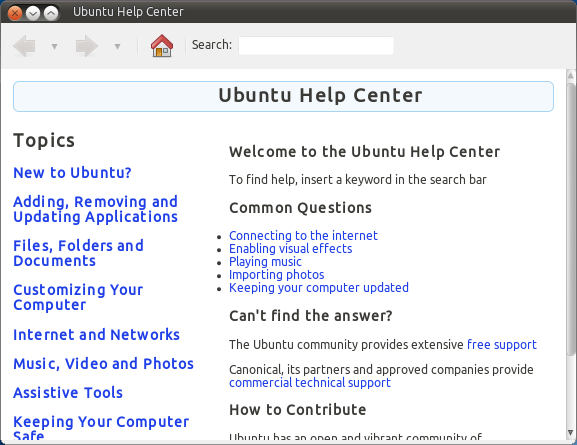Click the vertical scrollbar handle
This screenshot has width=577, height=445.
(x=570, y=219)
